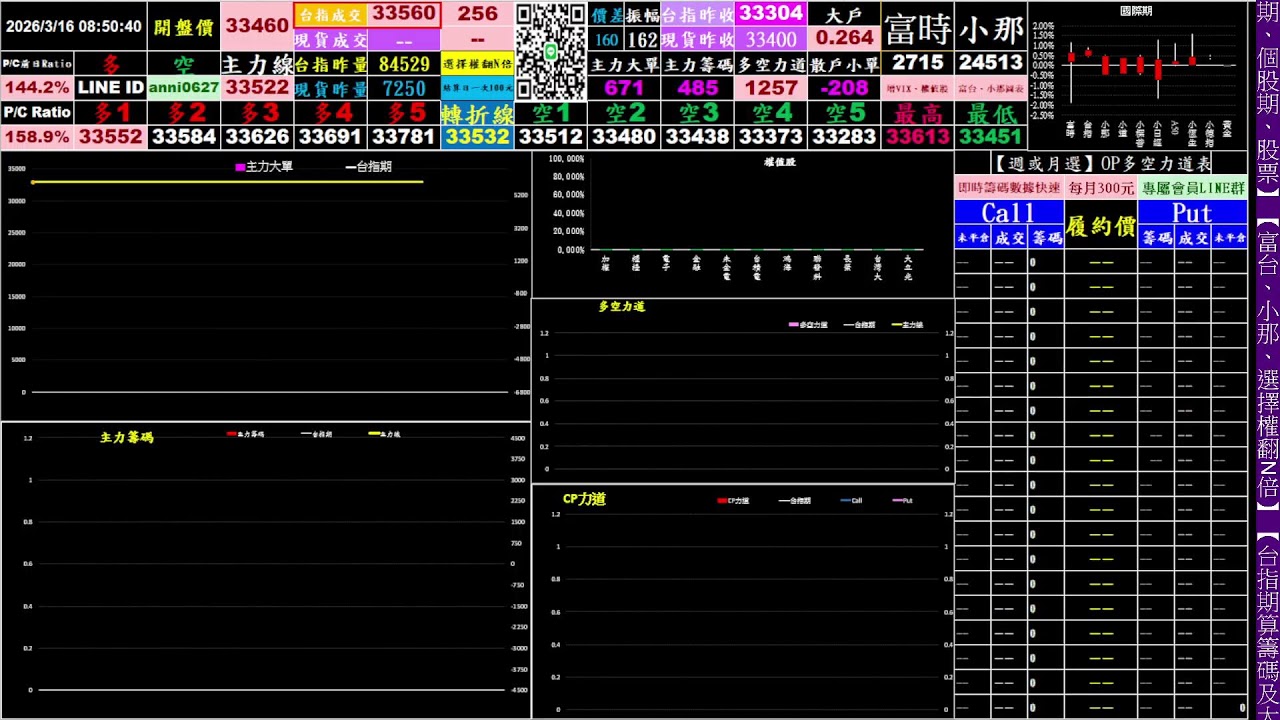The image size is (1280, 720).
Task: Click the pink 即時籌碼數據快速 cell
Action: click(x=1009, y=187)
